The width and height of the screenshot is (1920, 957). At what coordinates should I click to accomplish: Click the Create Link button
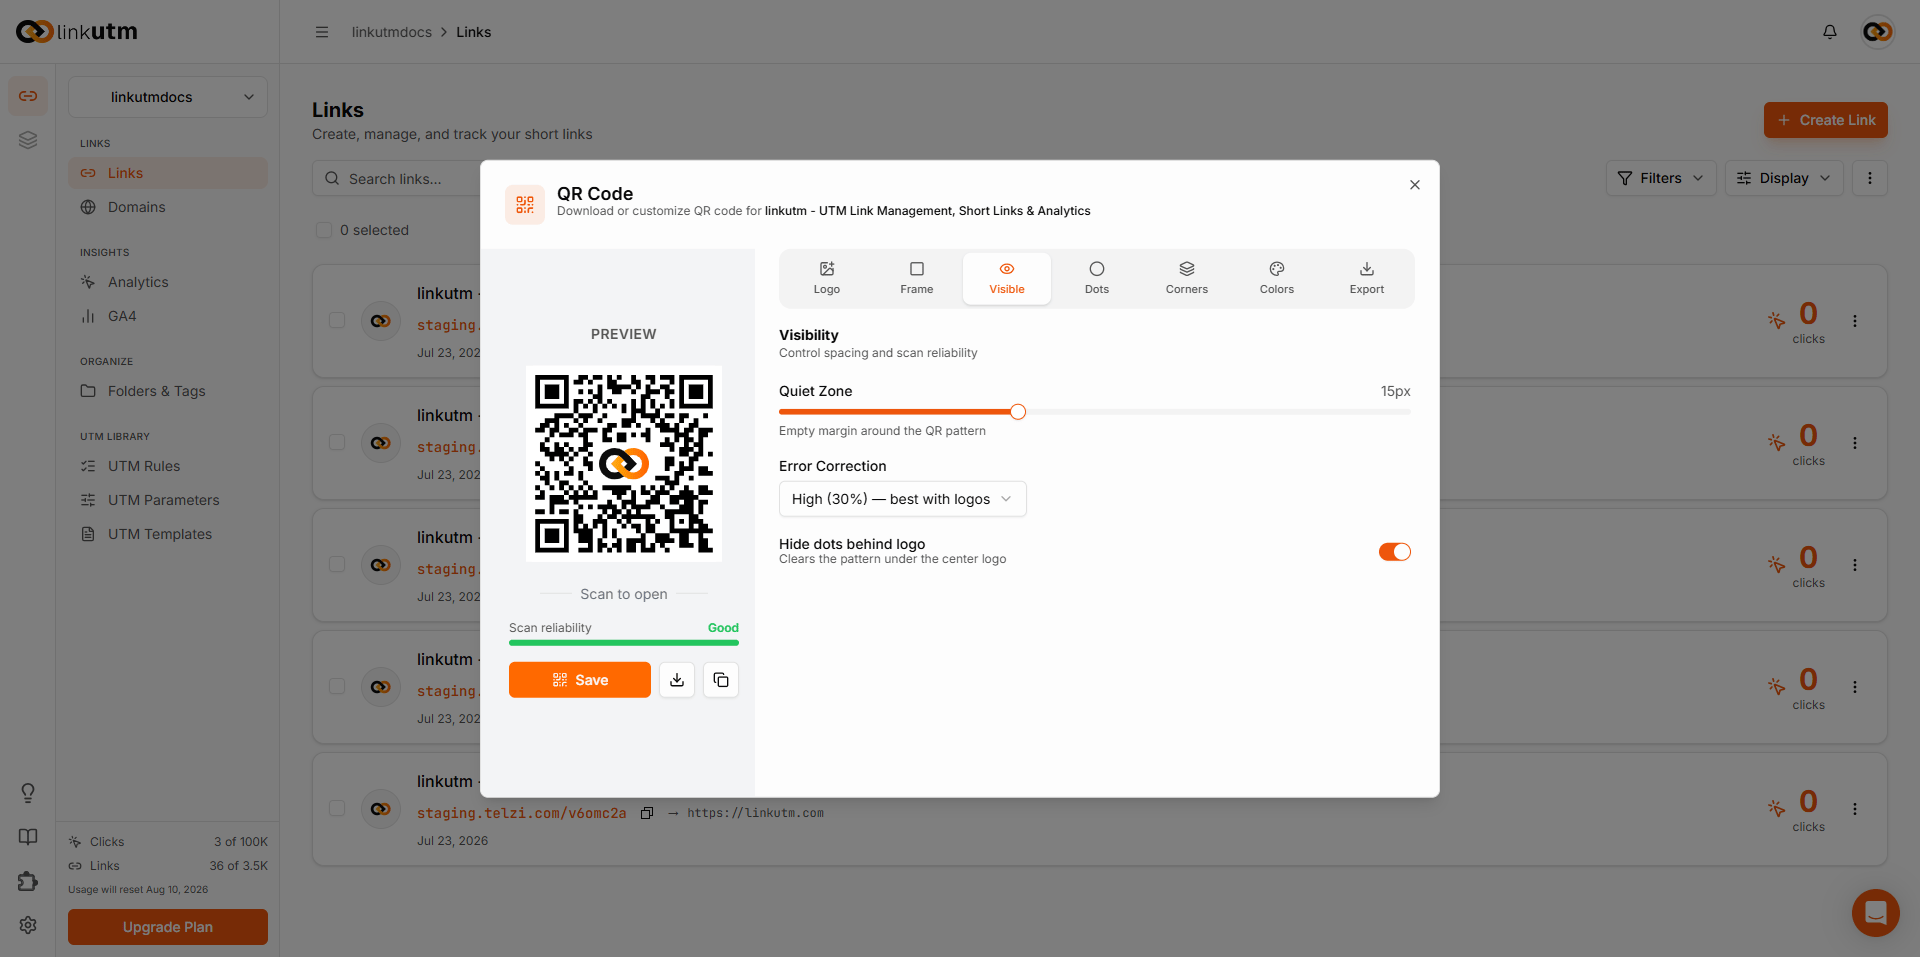point(1826,120)
